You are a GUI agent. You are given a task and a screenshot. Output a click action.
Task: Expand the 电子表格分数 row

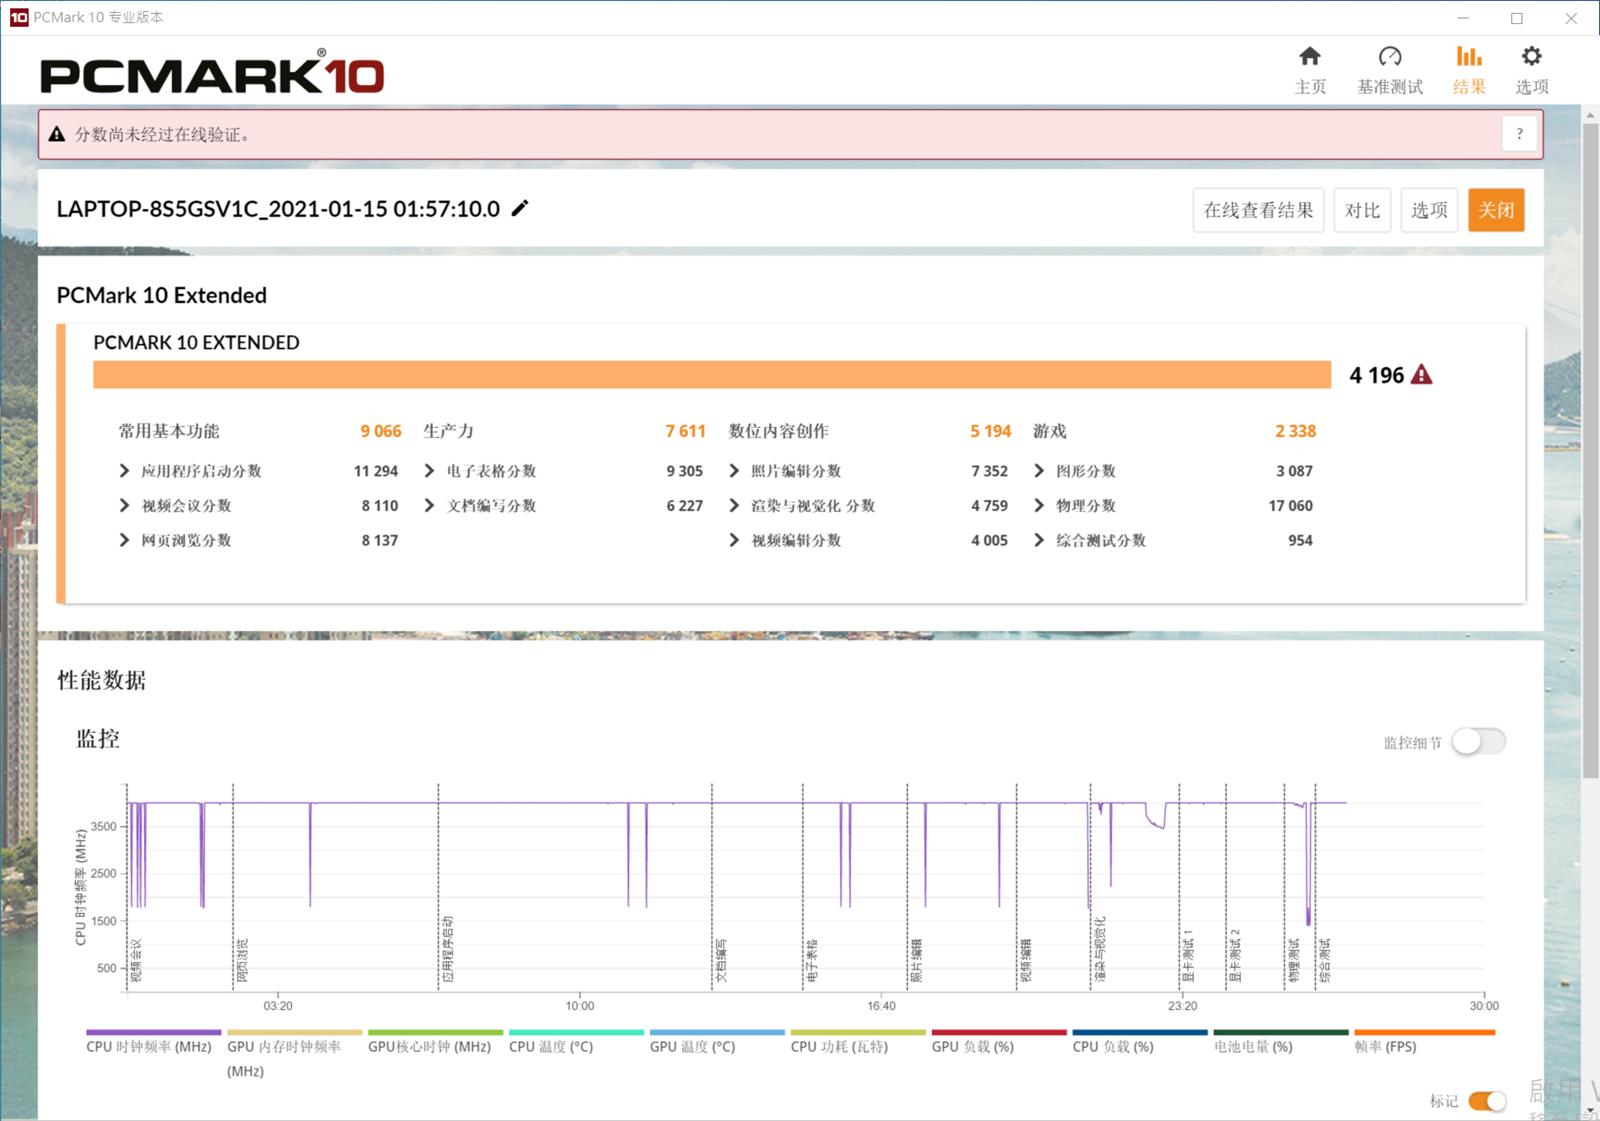430,471
